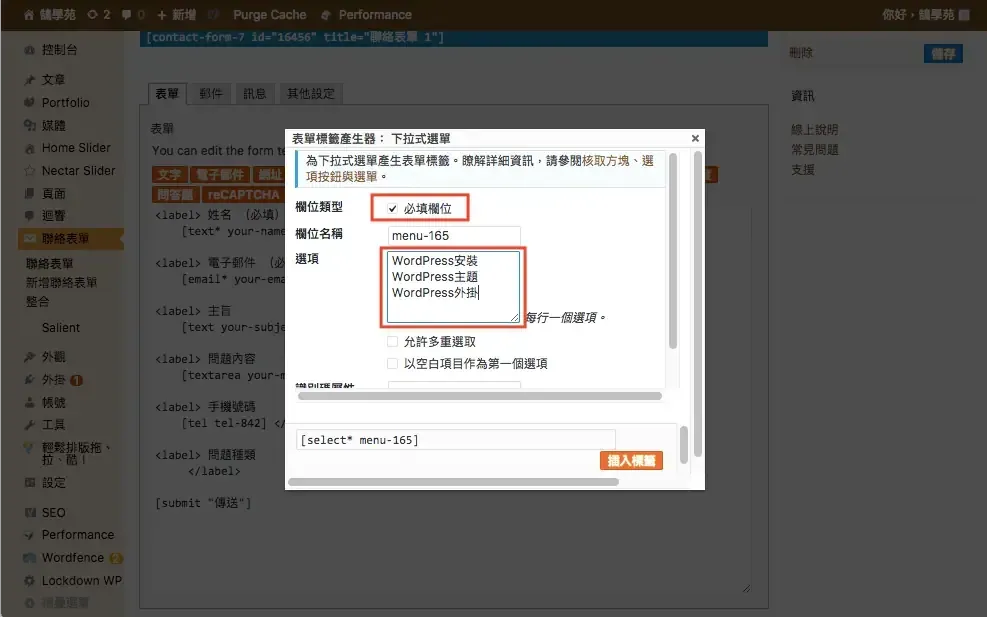Viewport: 987px width, 617px height.
Task: Enable the allow multiple selections checkbox
Action: pyautogui.click(x=392, y=342)
